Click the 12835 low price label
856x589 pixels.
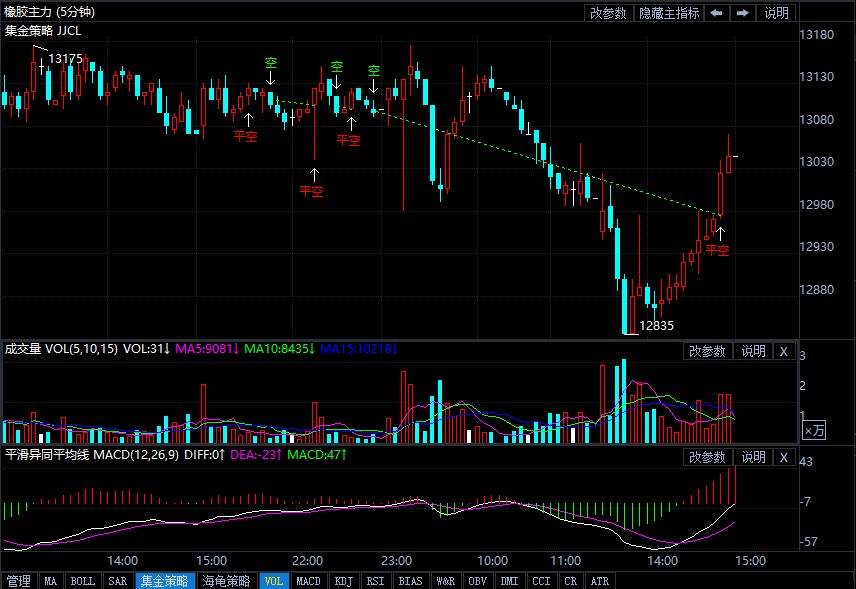click(657, 325)
